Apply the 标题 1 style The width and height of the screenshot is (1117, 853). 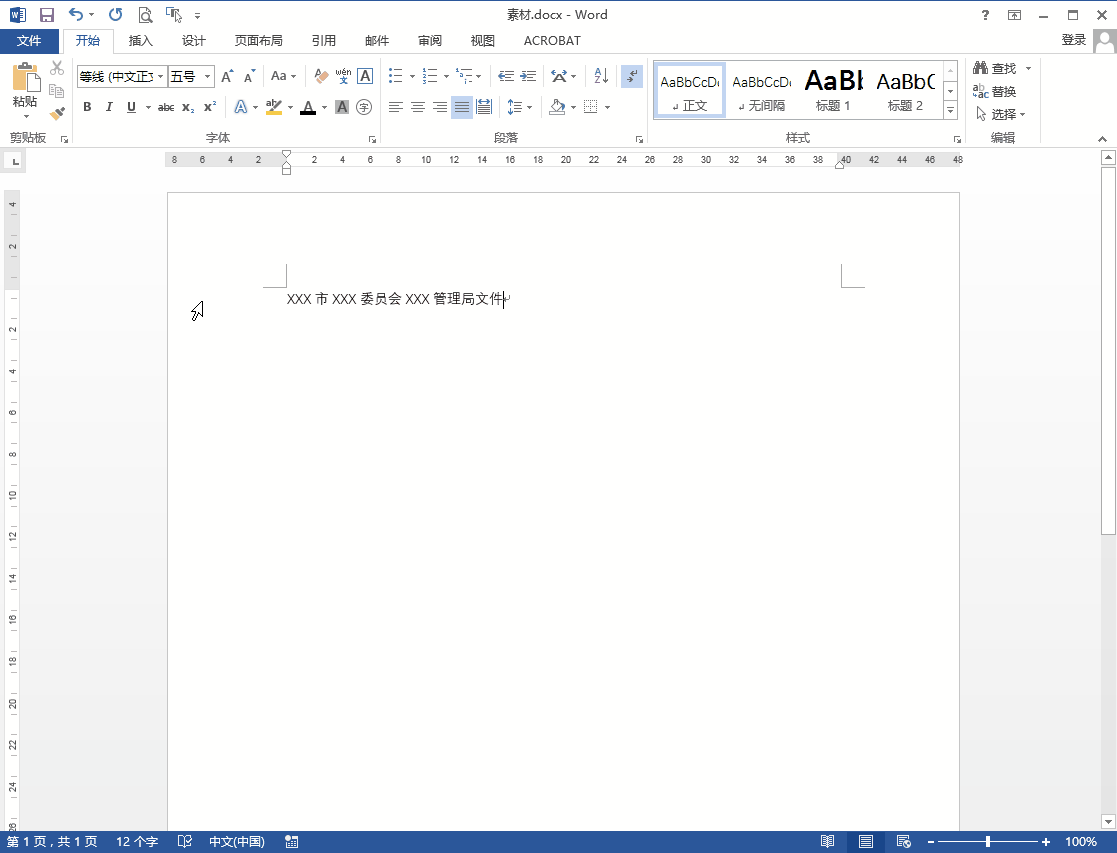coord(833,90)
